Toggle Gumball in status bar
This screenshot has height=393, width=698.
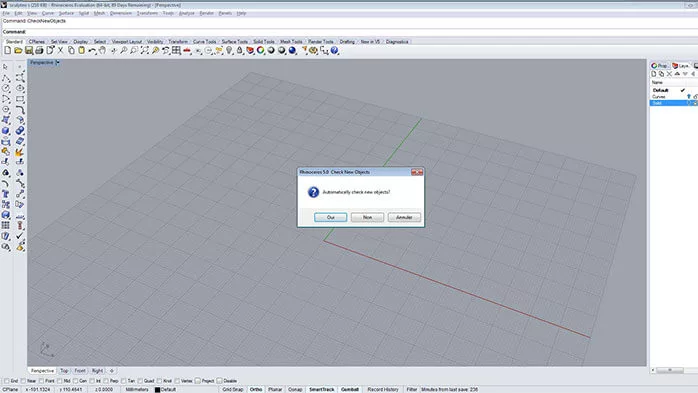(x=350, y=389)
